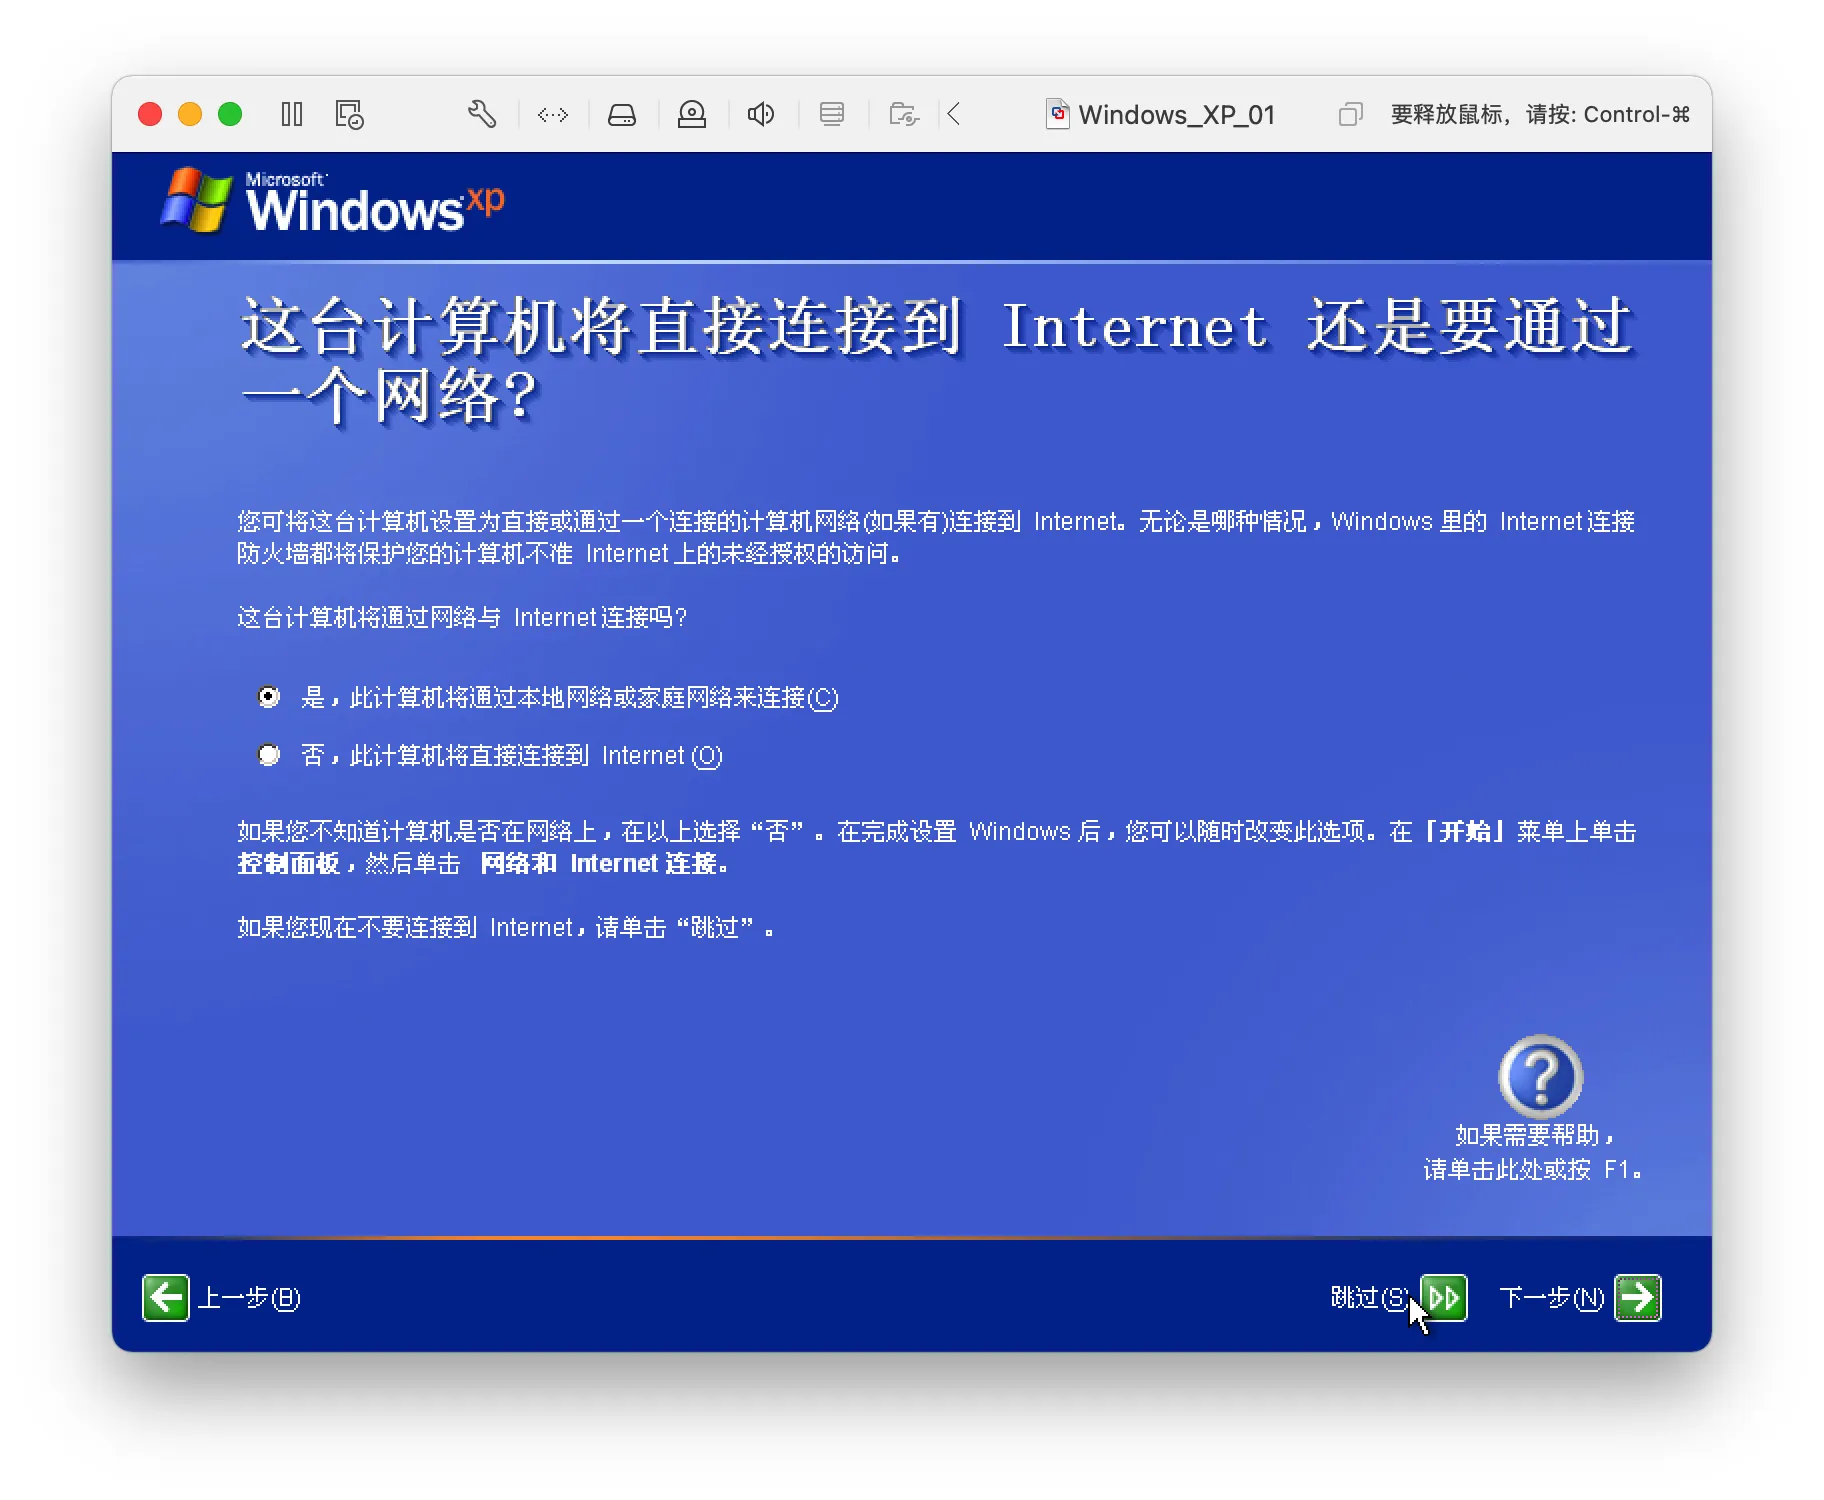Open the shared folders icon

(904, 114)
